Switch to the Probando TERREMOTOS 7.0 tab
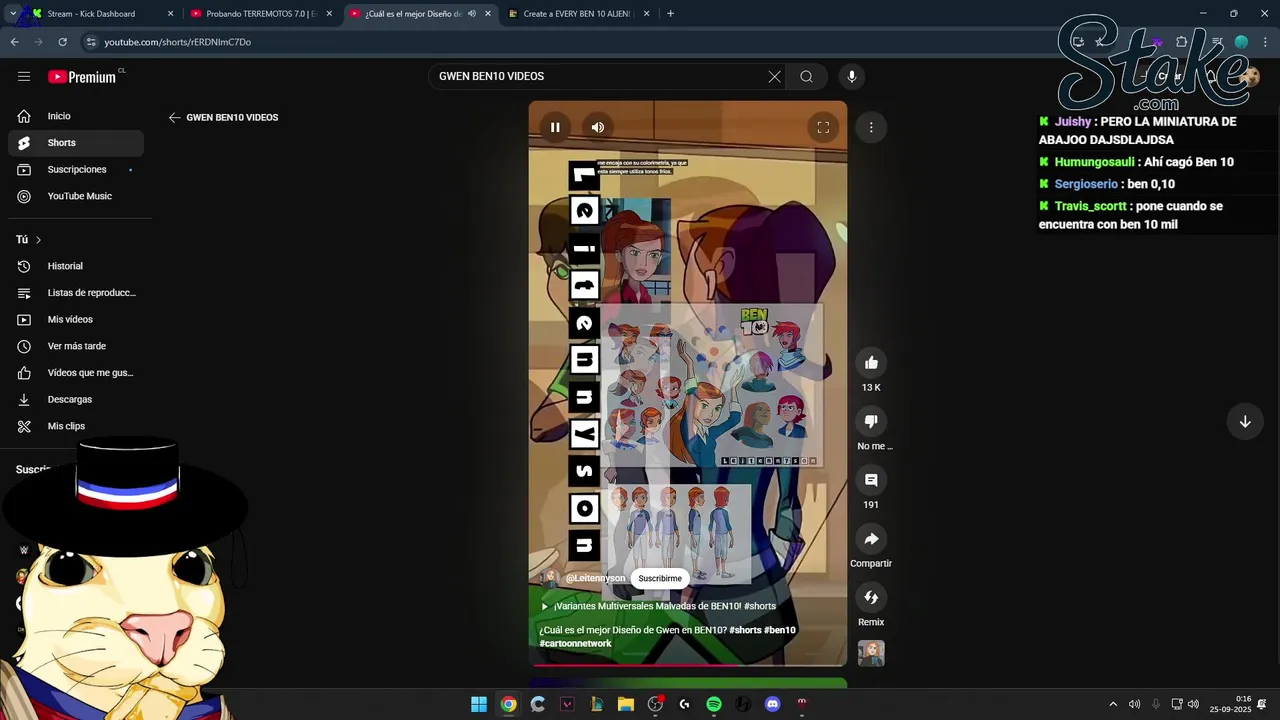The width and height of the screenshot is (1280, 720). (254, 14)
